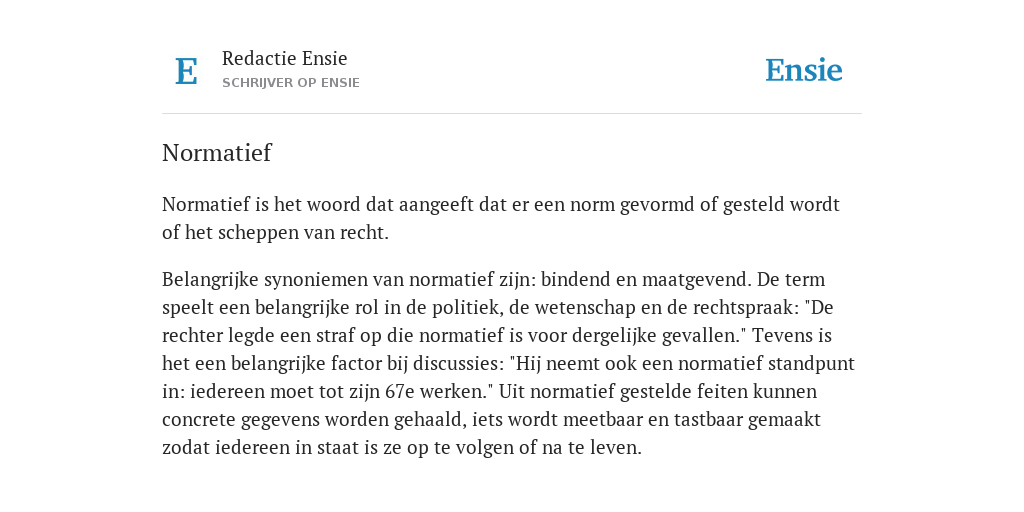Click the horizontal divider below the author header
This screenshot has width=1024, height=512.
tap(512, 114)
